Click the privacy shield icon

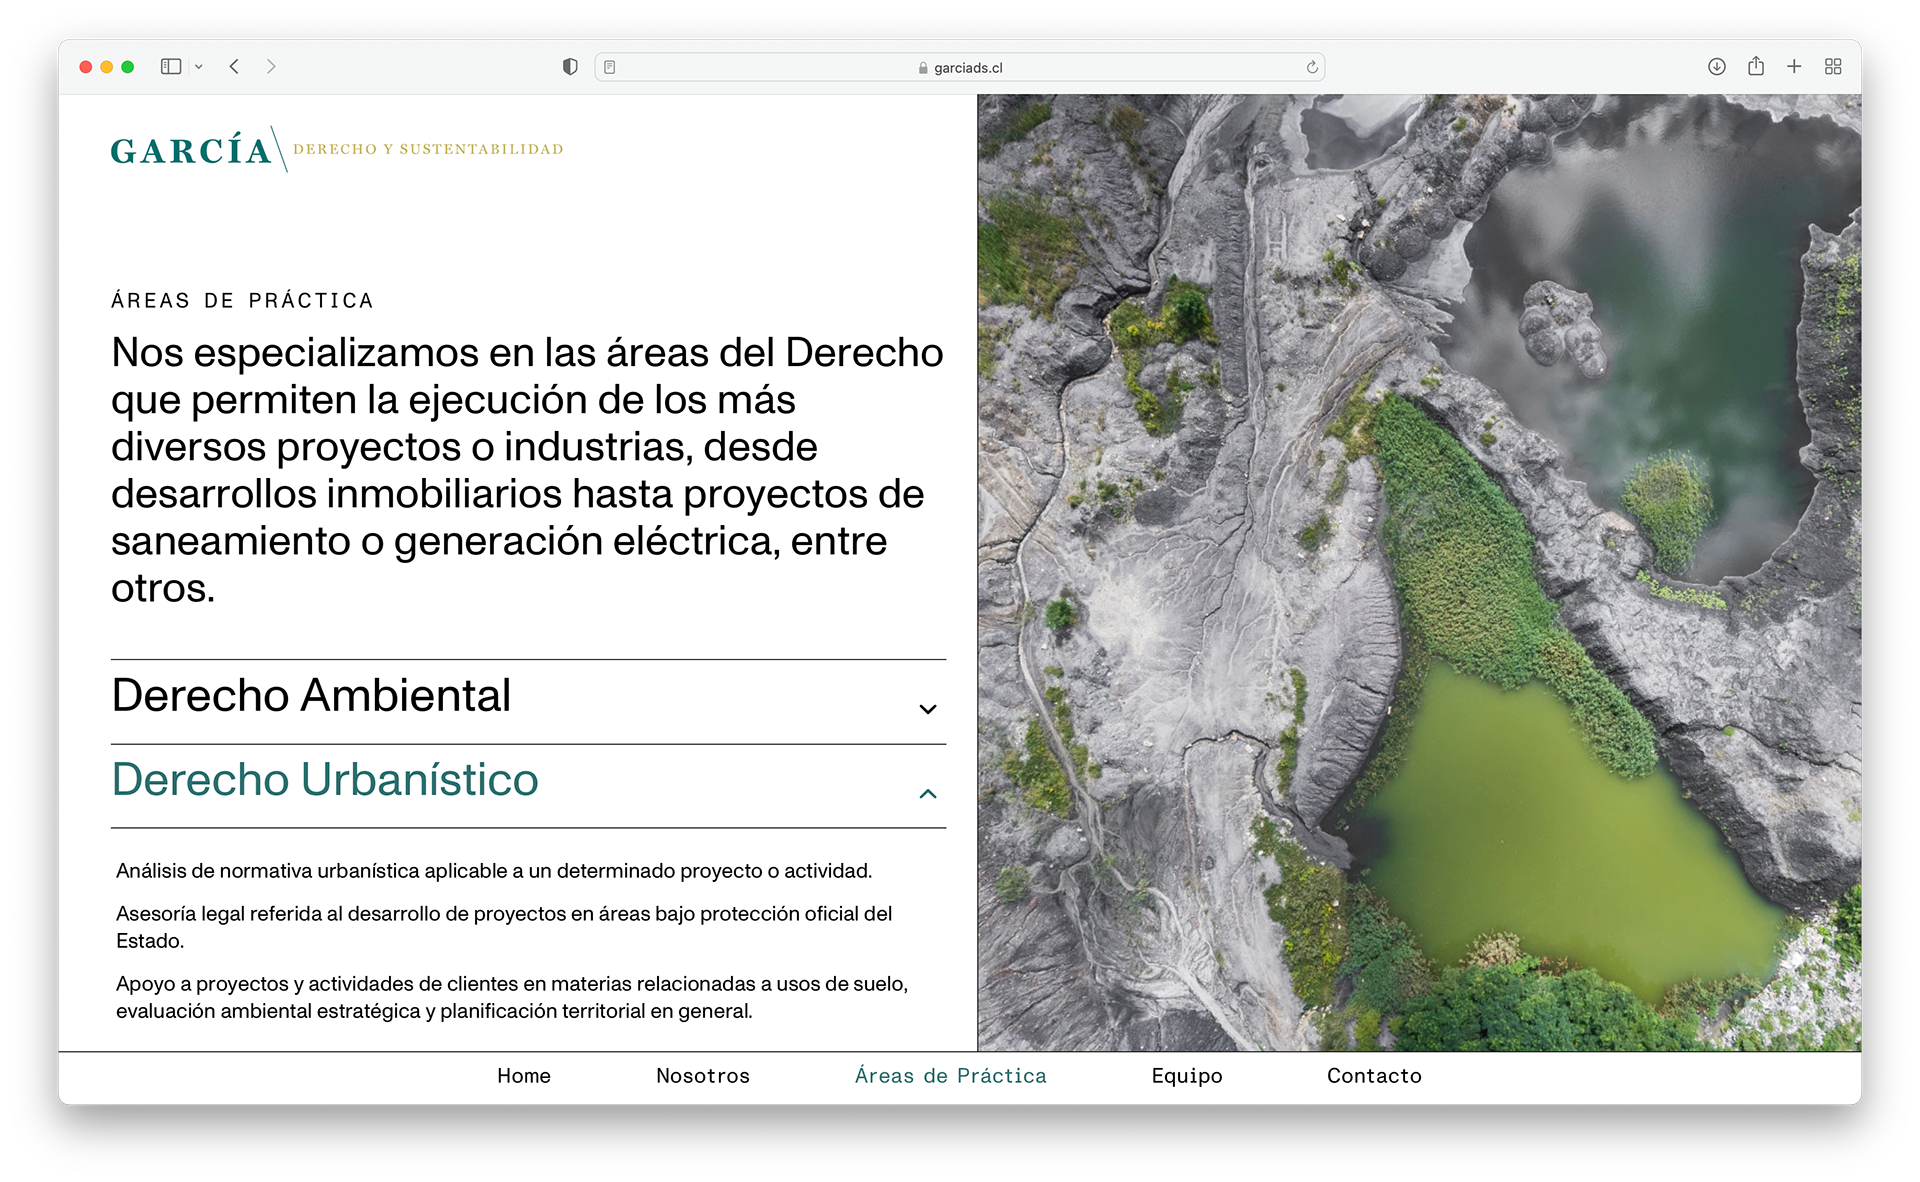[570, 67]
